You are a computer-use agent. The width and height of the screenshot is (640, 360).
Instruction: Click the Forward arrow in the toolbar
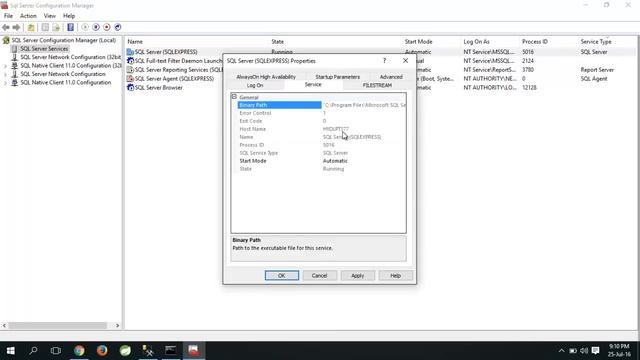16,27
